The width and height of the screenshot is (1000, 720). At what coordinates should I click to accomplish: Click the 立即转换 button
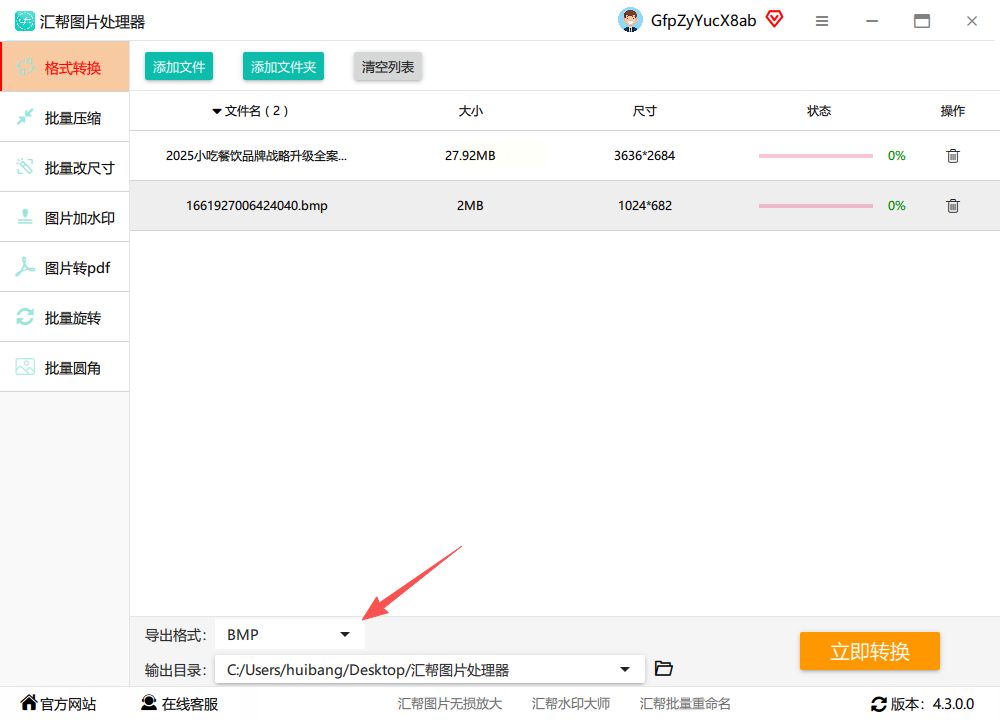click(x=869, y=651)
